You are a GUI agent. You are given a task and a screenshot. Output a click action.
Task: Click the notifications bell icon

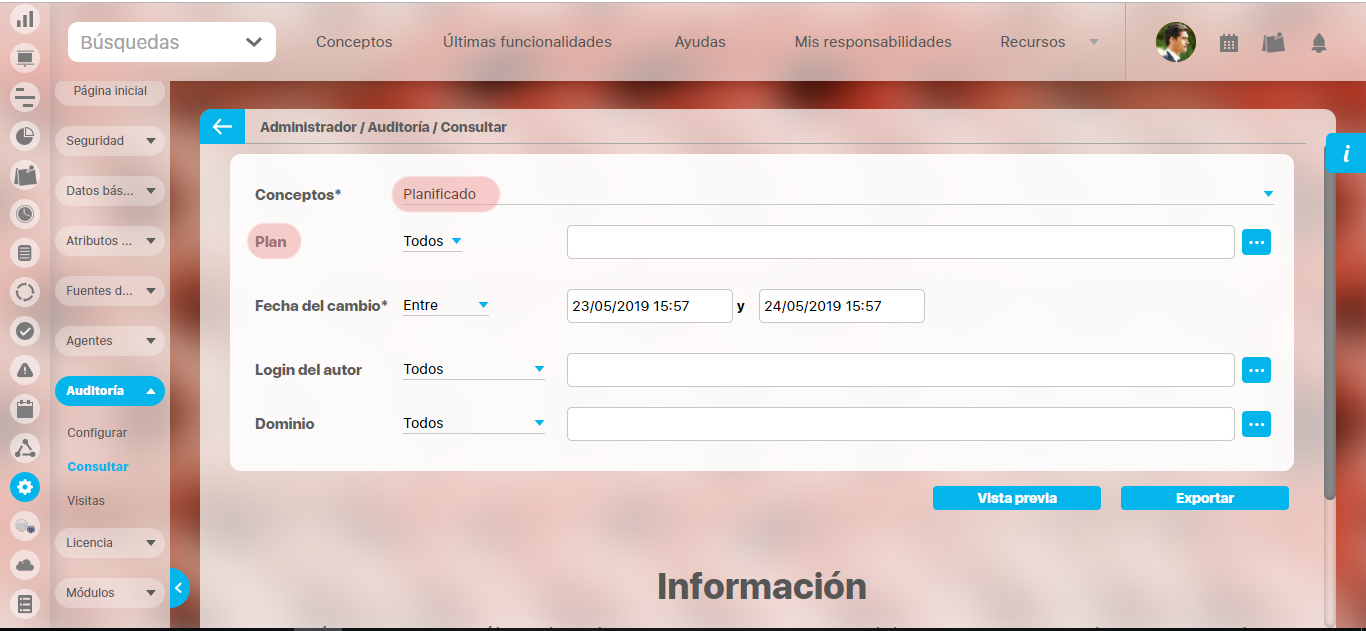(x=1318, y=43)
